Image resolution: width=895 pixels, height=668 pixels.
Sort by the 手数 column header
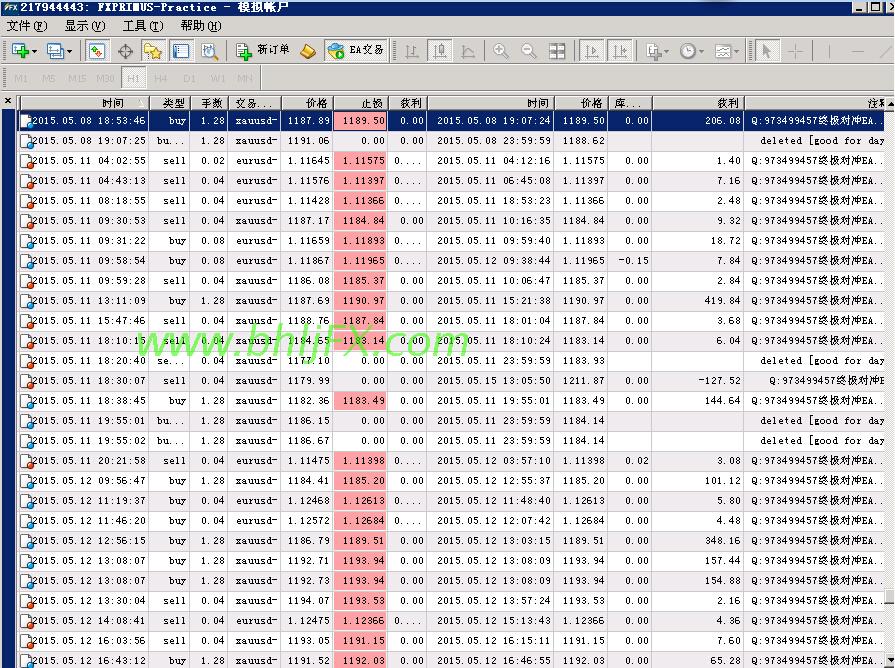[x=209, y=103]
